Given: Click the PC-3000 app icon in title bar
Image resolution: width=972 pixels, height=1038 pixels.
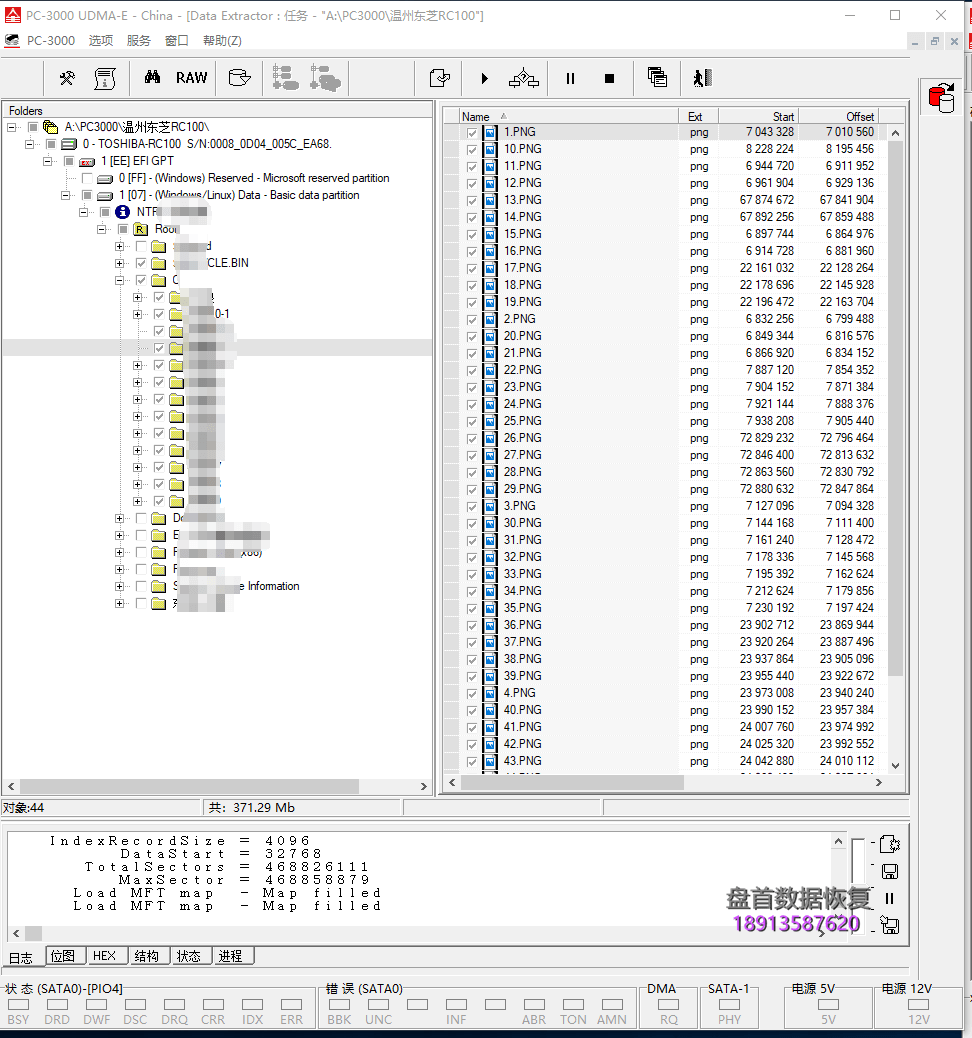Looking at the screenshot, I should coord(13,15).
